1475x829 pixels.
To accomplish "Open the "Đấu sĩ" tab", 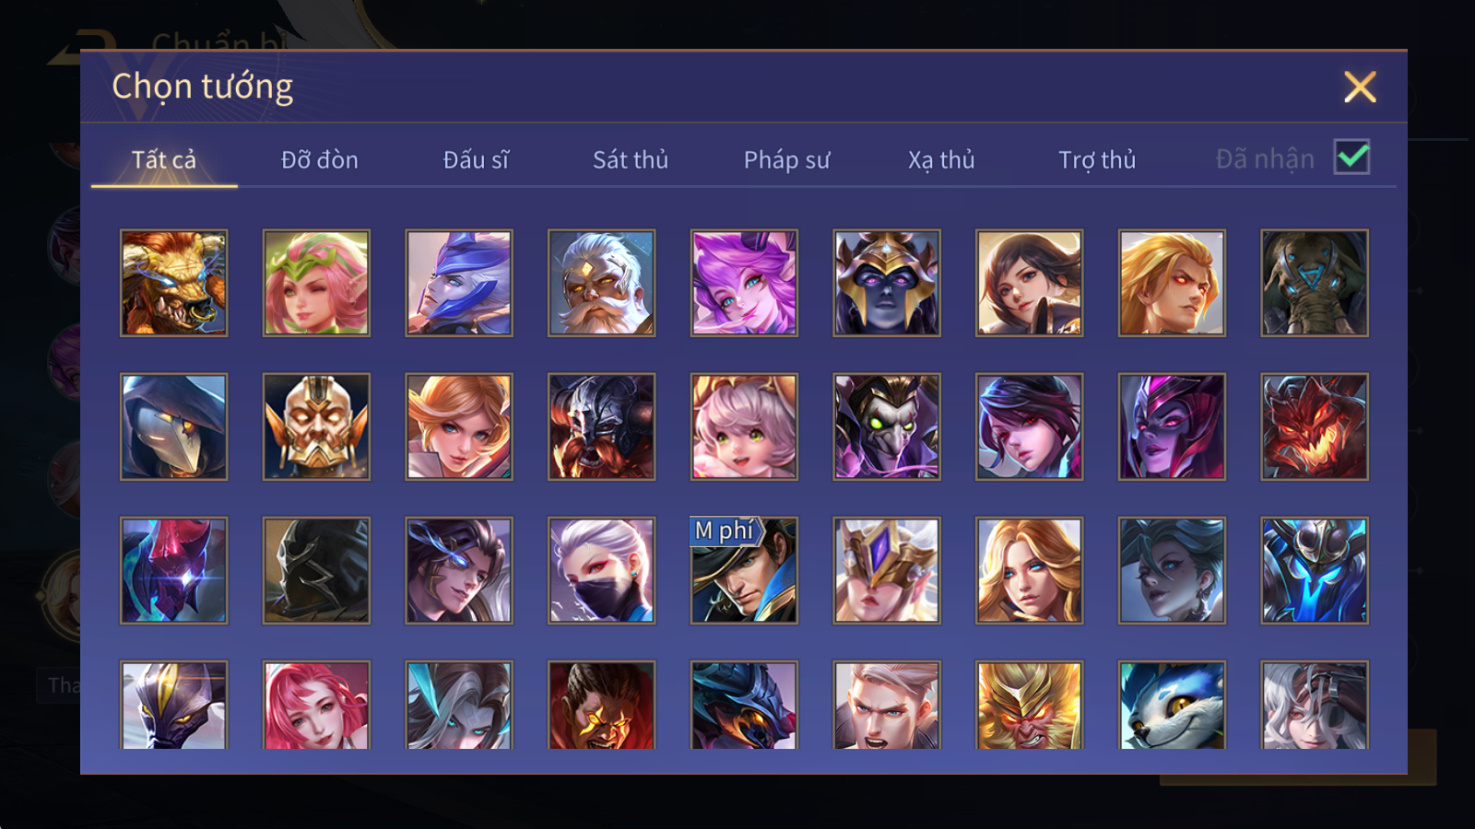I will click(476, 160).
